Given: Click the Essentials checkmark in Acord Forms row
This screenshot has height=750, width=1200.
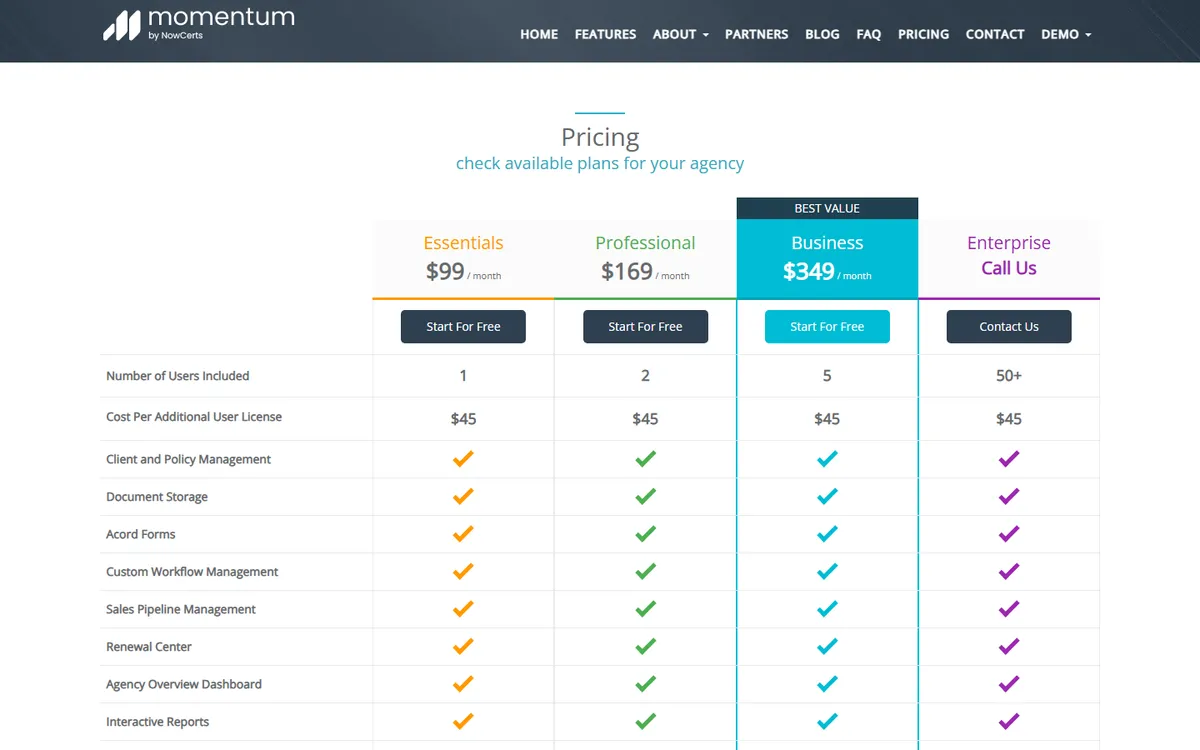Looking at the screenshot, I should coord(463,534).
